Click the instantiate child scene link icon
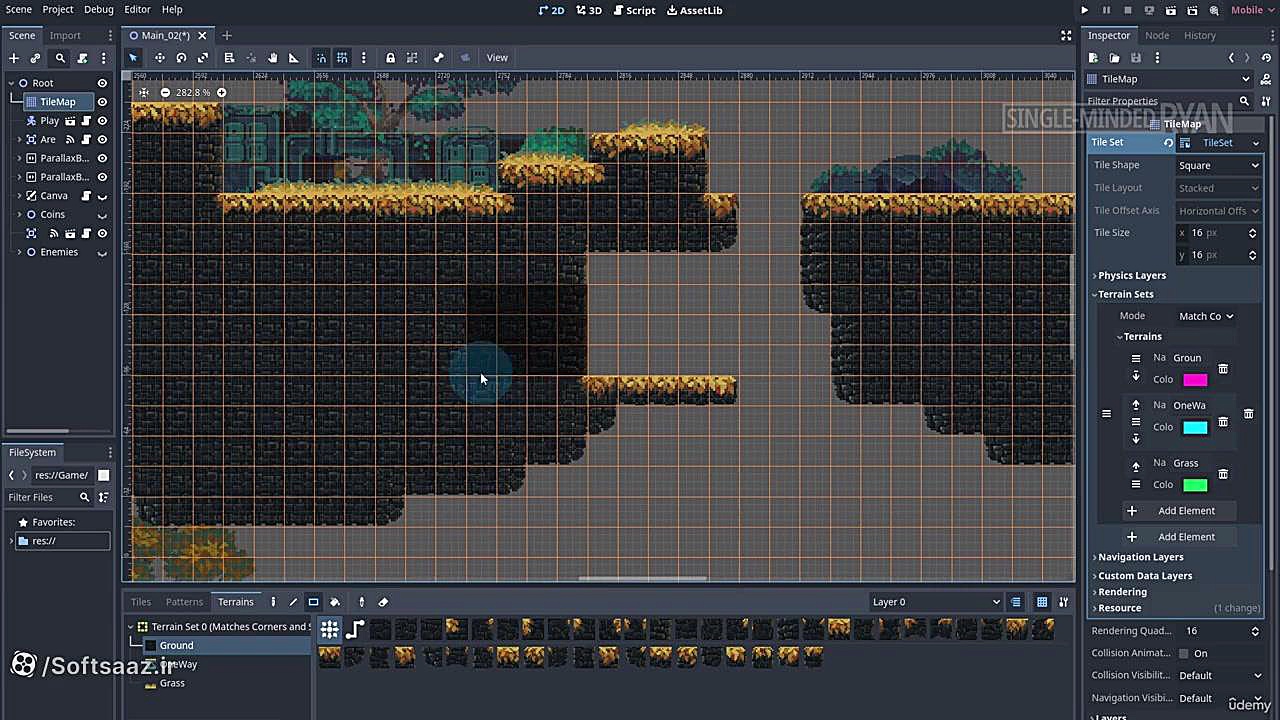The height and width of the screenshot is (720, 1280). (36, 58)
